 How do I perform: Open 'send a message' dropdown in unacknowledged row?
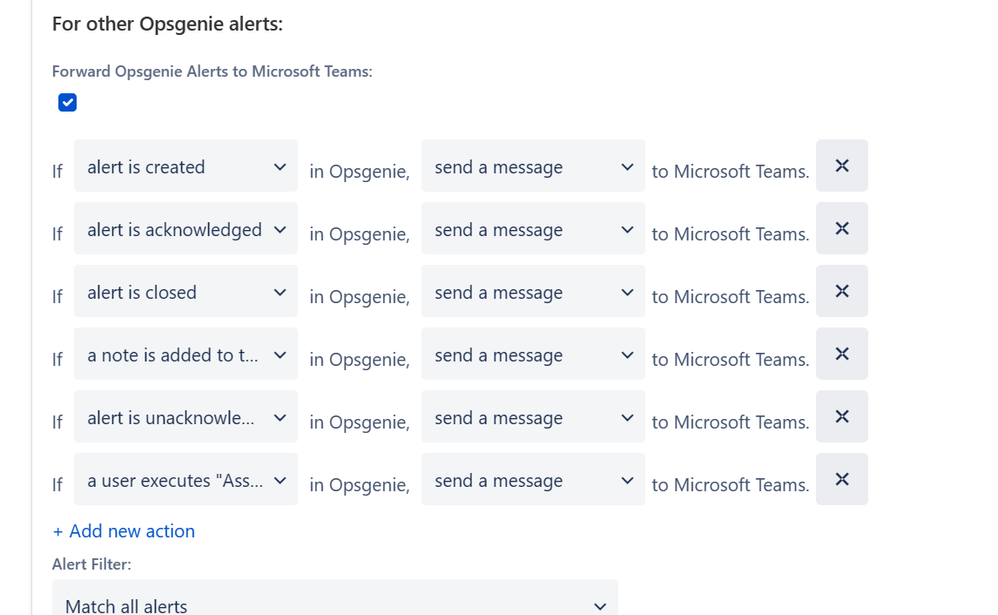533,416
